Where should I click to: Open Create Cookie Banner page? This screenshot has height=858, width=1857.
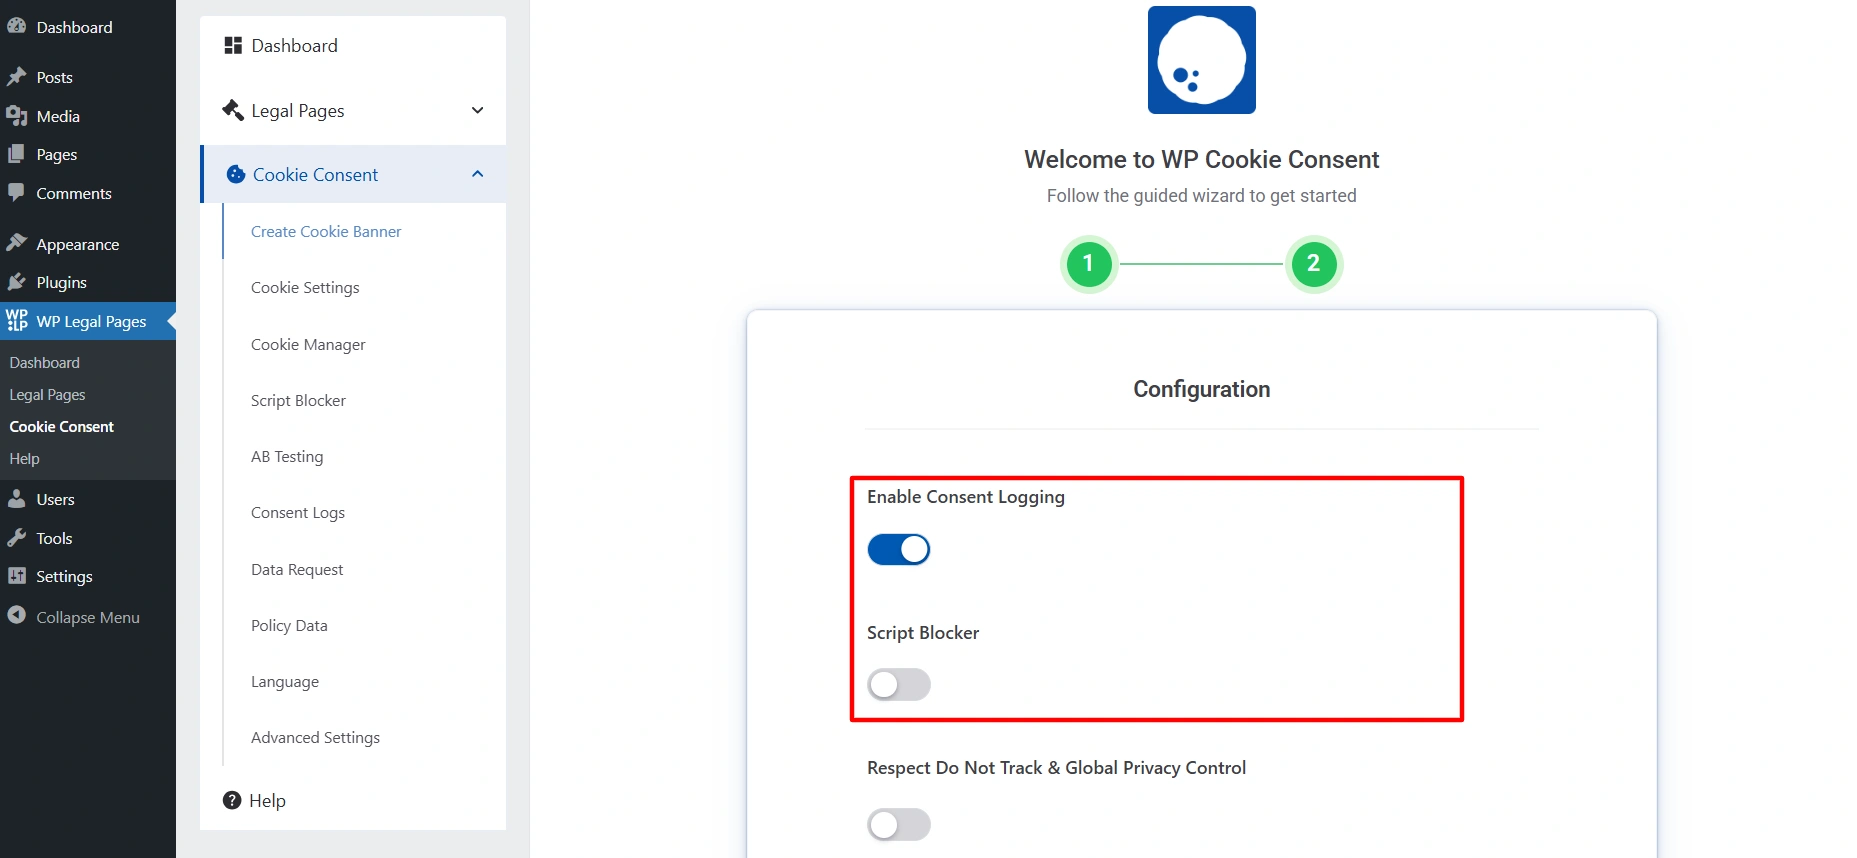(325, 231)
